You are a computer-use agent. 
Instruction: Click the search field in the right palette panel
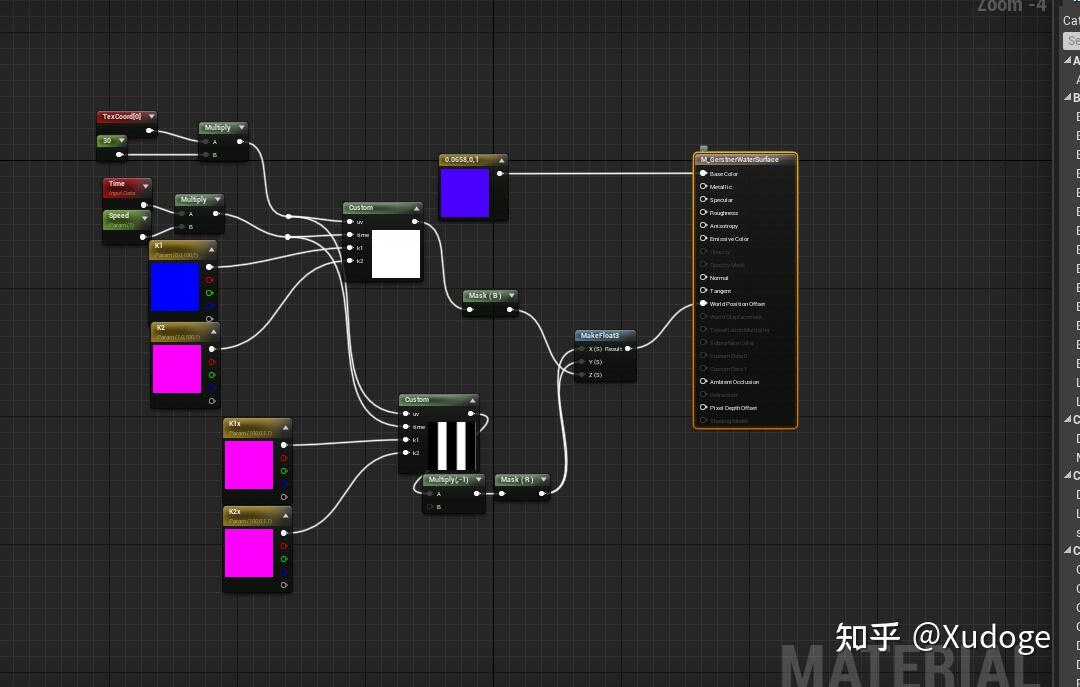tap(1072, 40)
